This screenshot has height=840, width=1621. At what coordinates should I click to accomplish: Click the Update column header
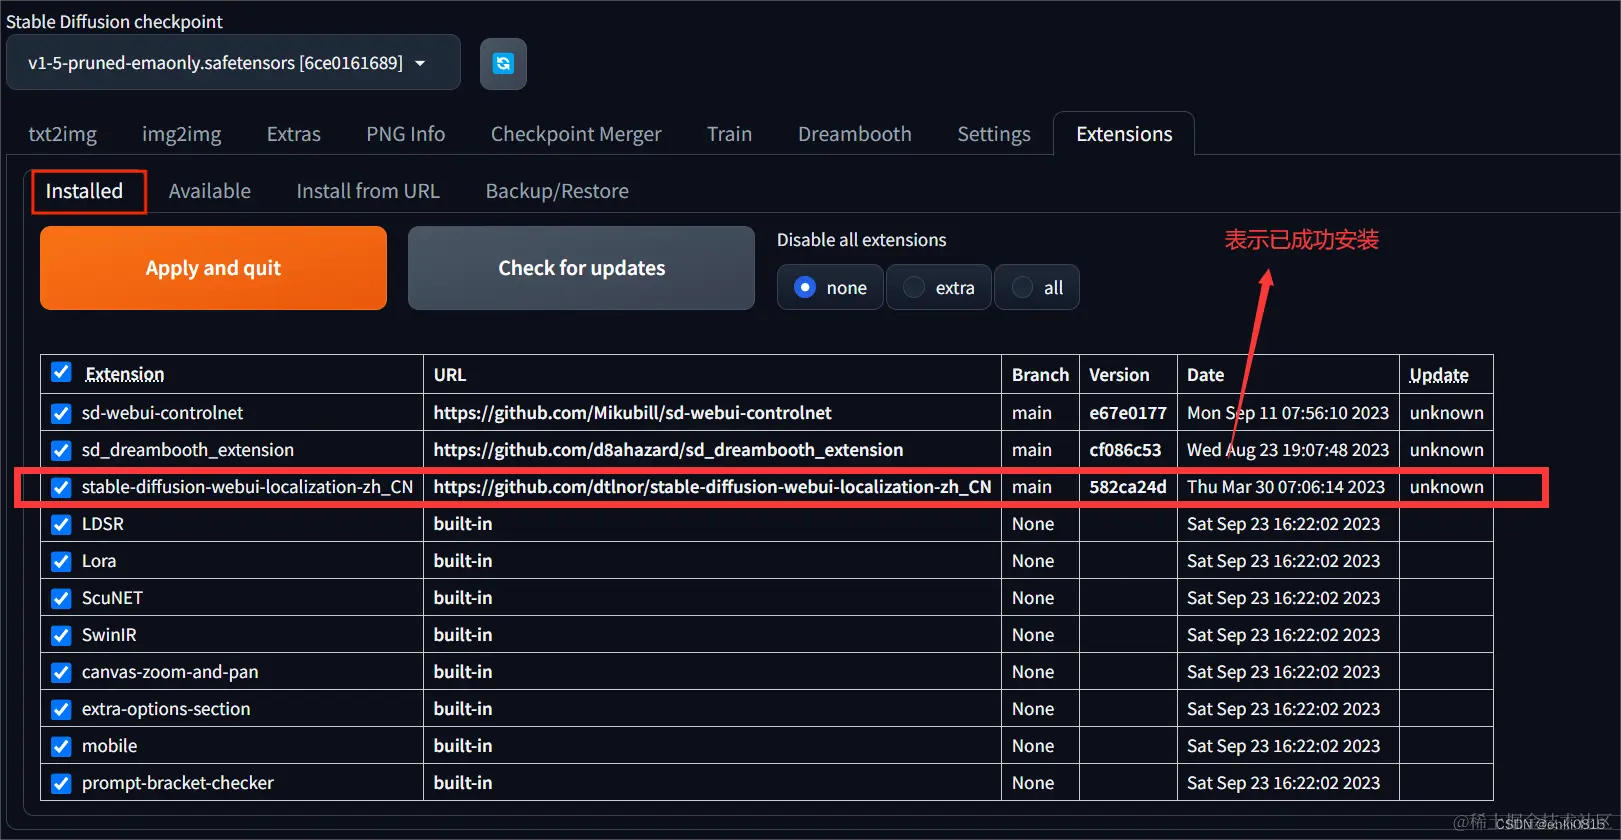click(x=1439, y=375)
